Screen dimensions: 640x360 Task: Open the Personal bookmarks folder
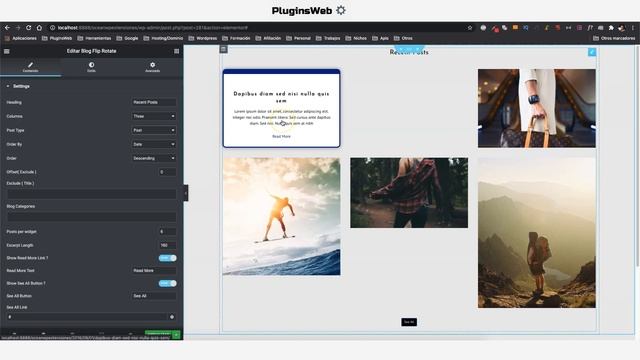298,38
